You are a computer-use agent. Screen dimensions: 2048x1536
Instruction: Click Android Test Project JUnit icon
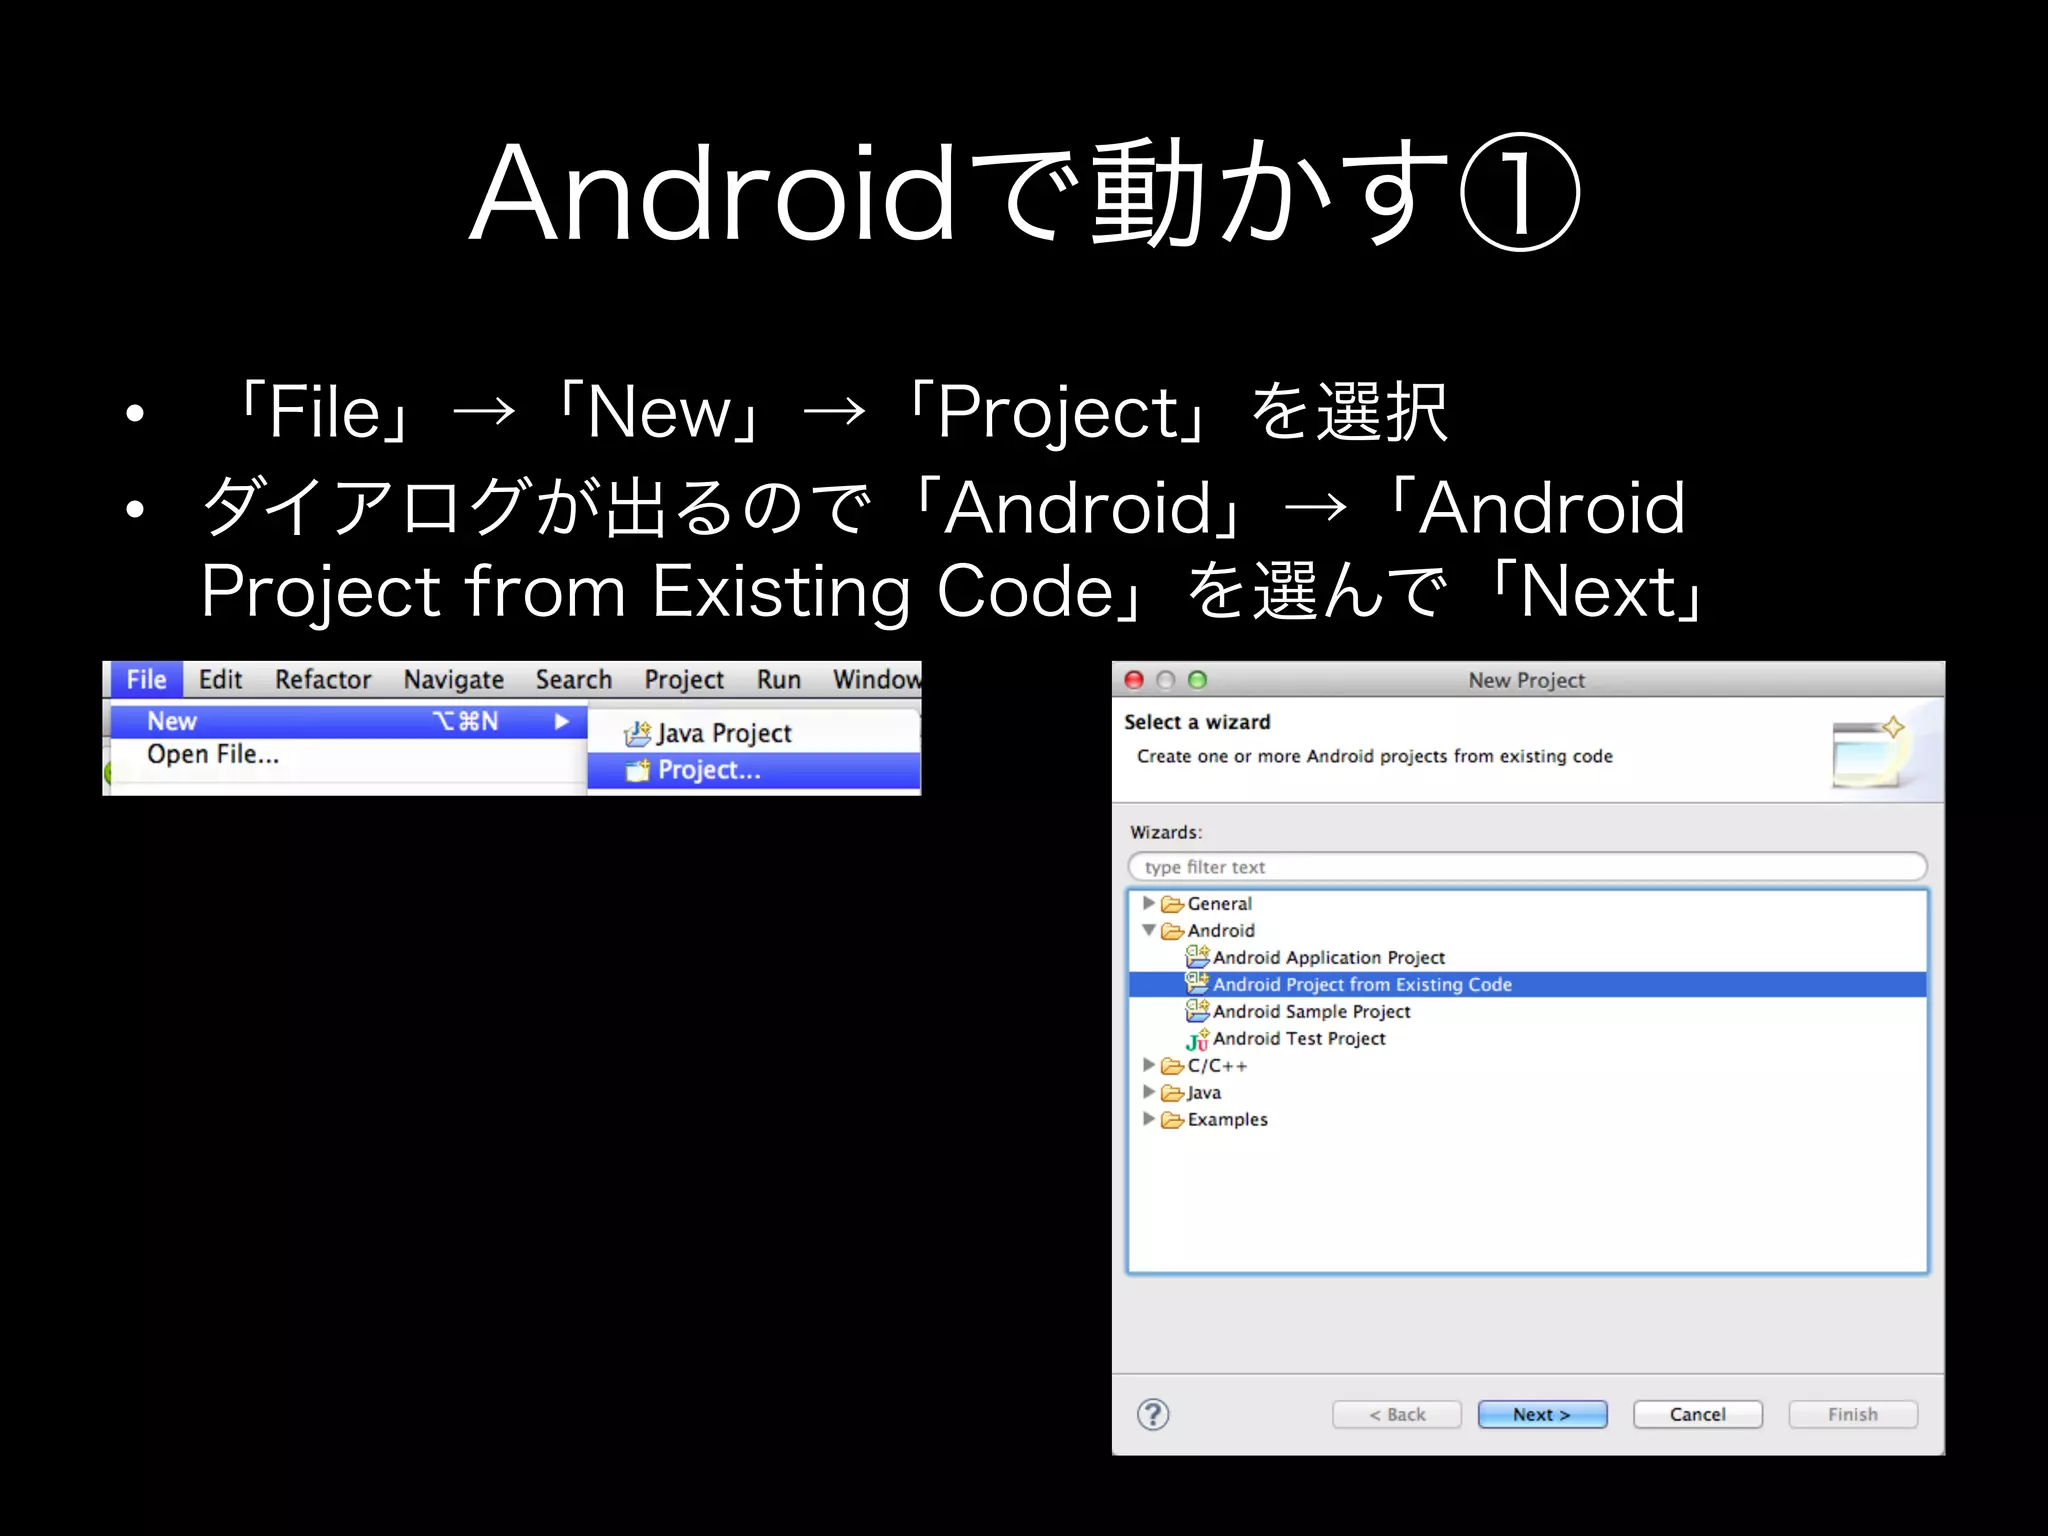(1197, 1039)
